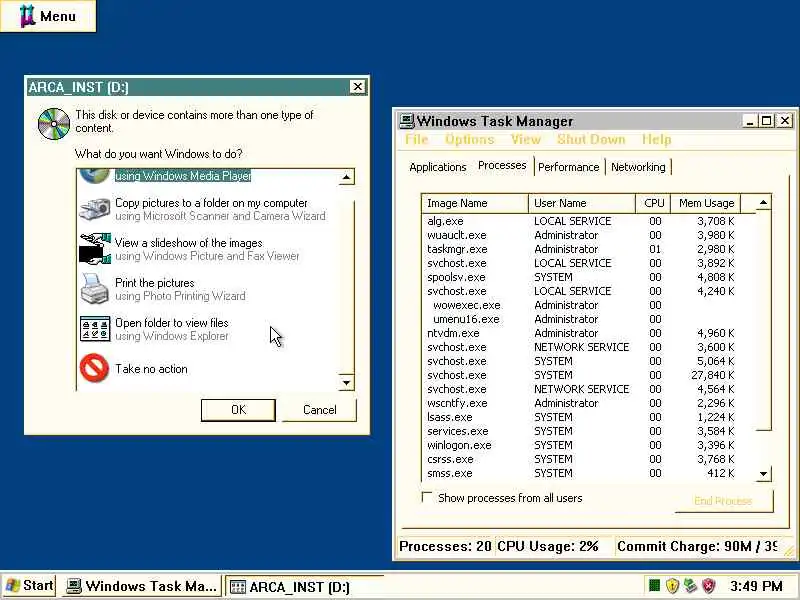Select the wowexec.exe process

[x=581, y=305]
